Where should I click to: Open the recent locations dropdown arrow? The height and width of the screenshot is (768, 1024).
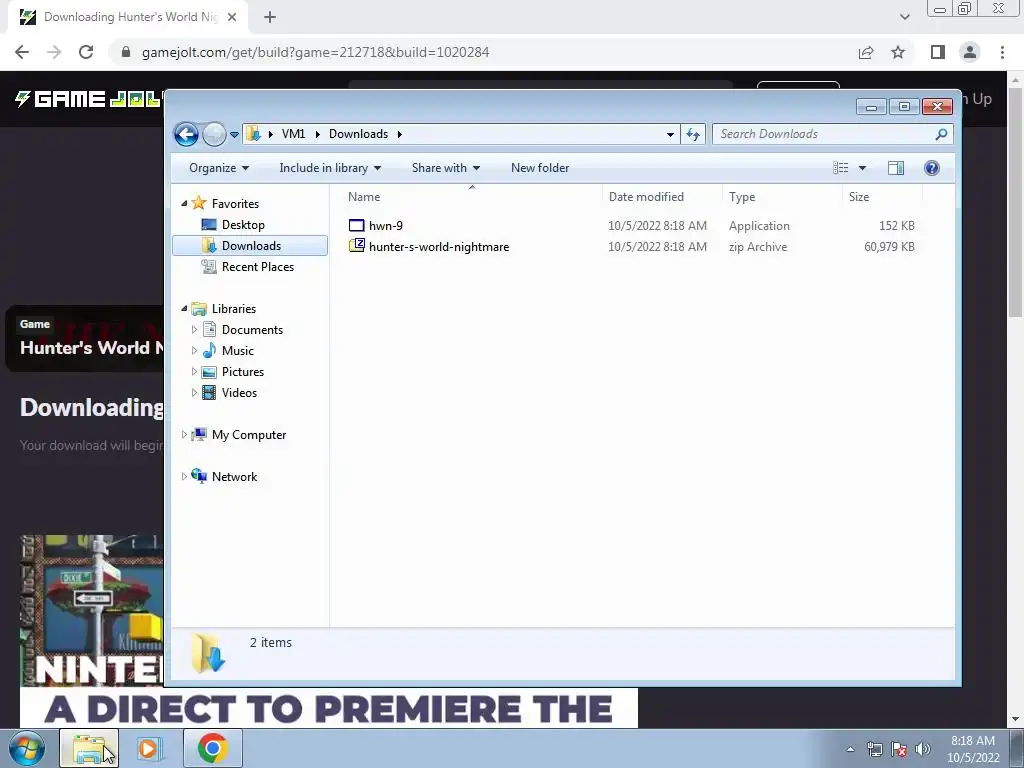click(234, 135)
